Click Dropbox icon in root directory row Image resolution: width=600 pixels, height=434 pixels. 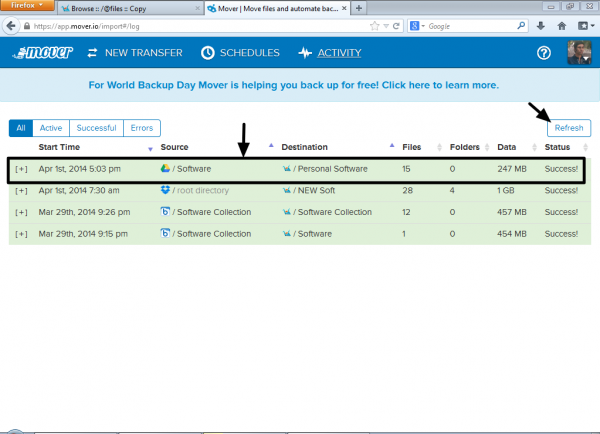point(166,190)
